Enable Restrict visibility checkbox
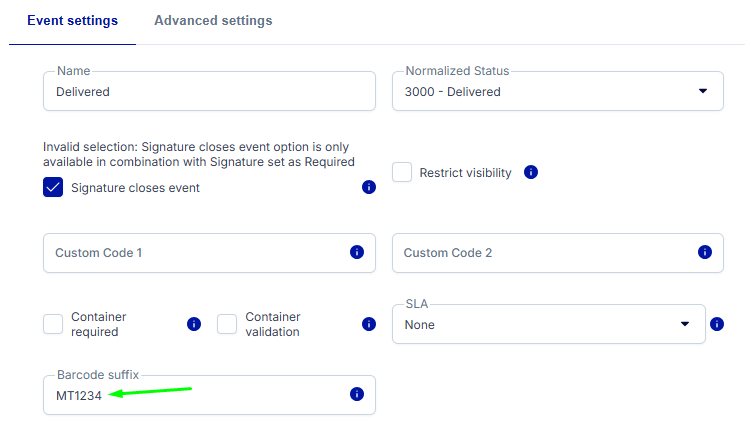 point(402,172)
